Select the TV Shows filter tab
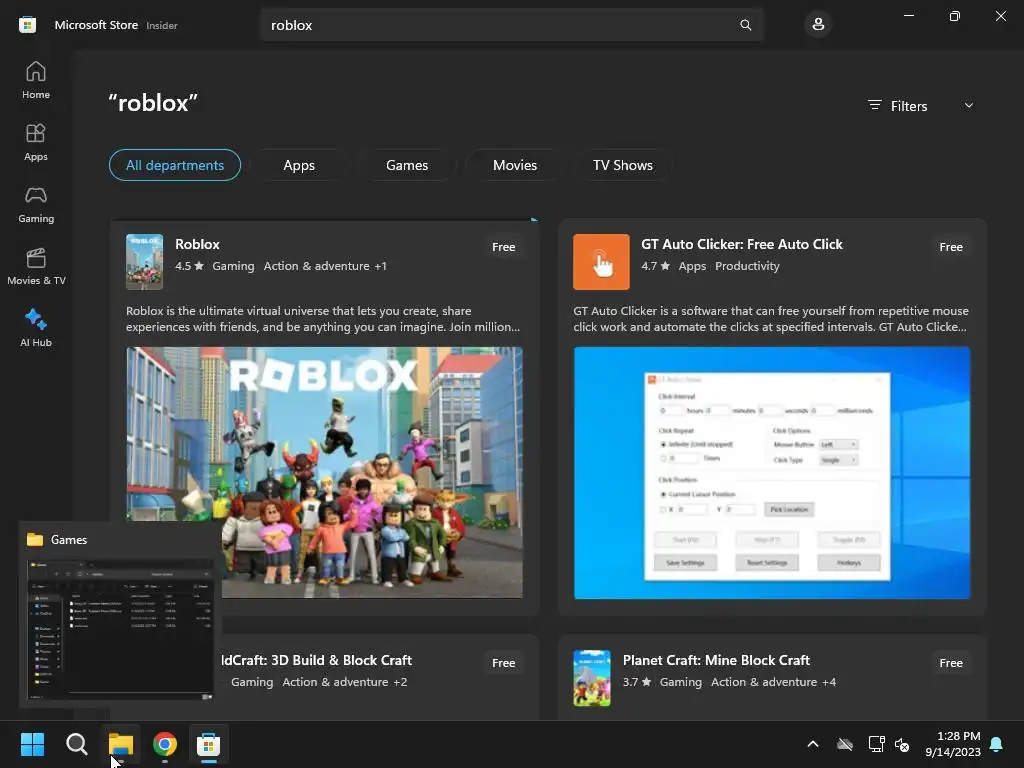Image resolution: width=1024 pixels, height=768 pixels. [622, 165]
